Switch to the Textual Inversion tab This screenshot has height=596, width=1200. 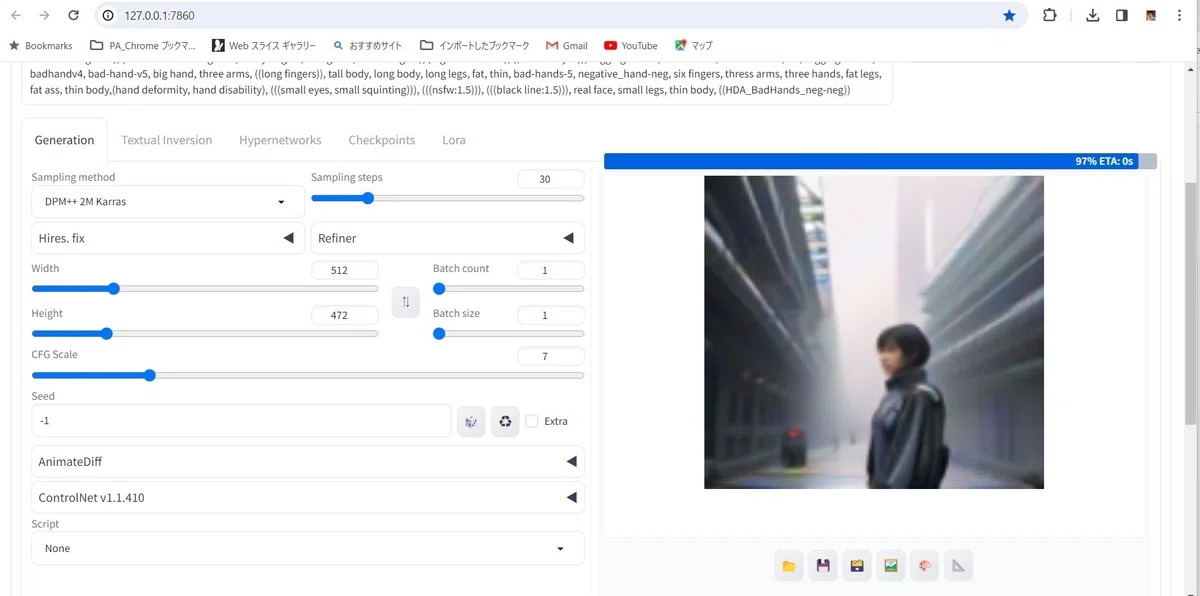[x=167, y=140]
